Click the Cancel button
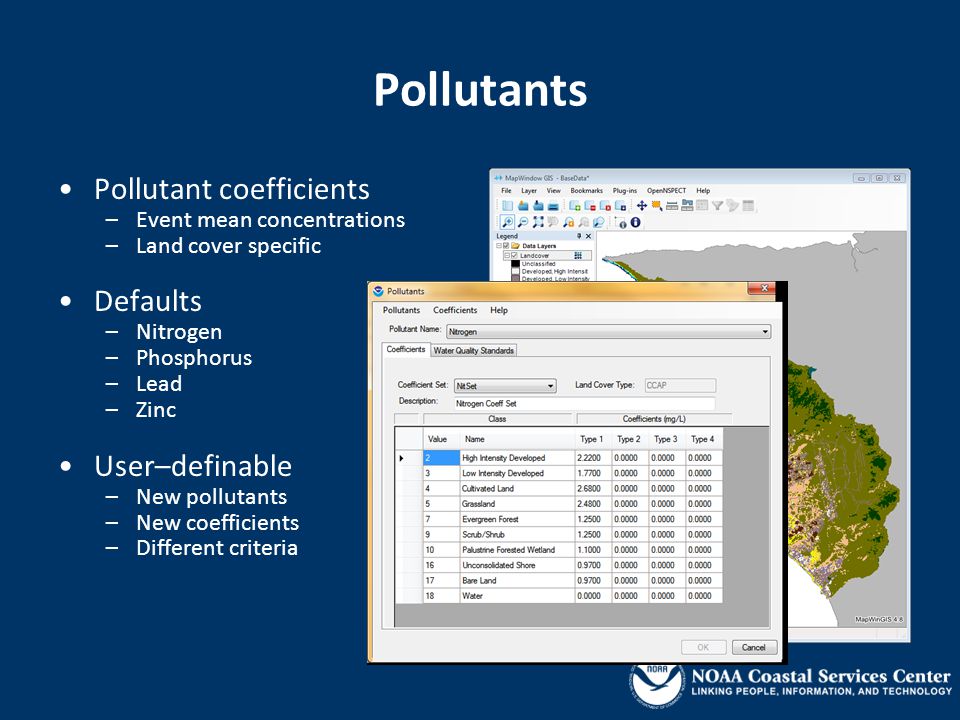The image size is (960, 720). pos(754,647)
